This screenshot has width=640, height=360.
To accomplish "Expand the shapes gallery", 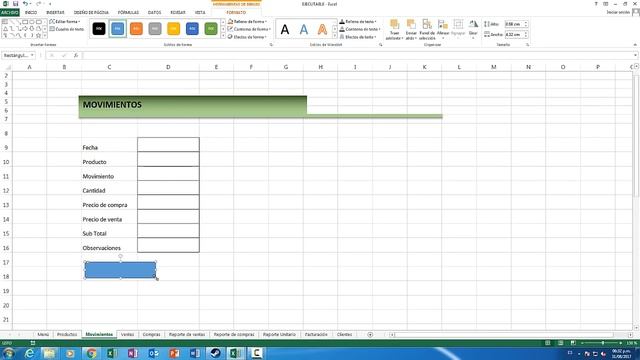I will tap(45, 36).
